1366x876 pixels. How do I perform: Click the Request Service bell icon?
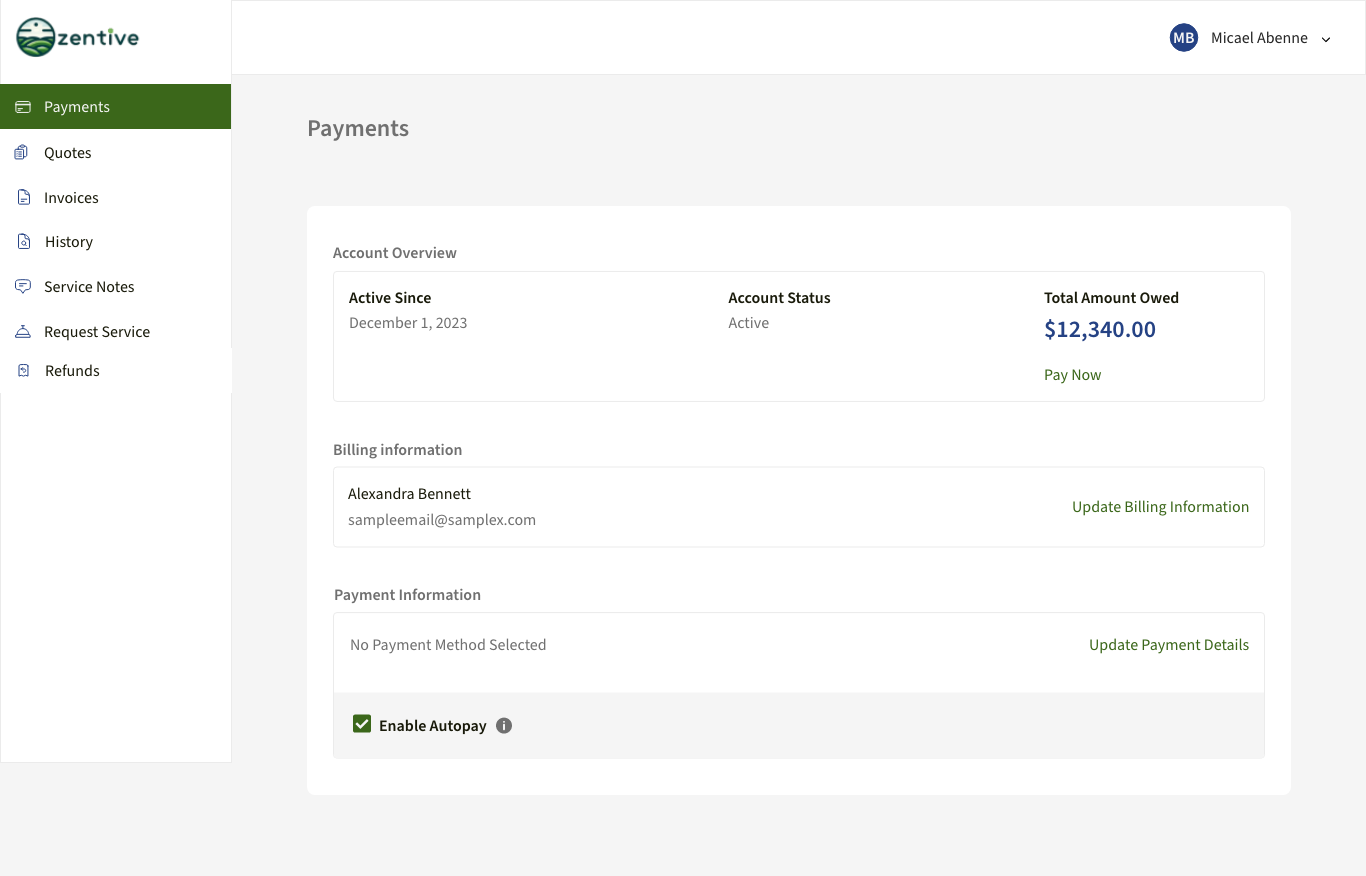tap(23, 332)
